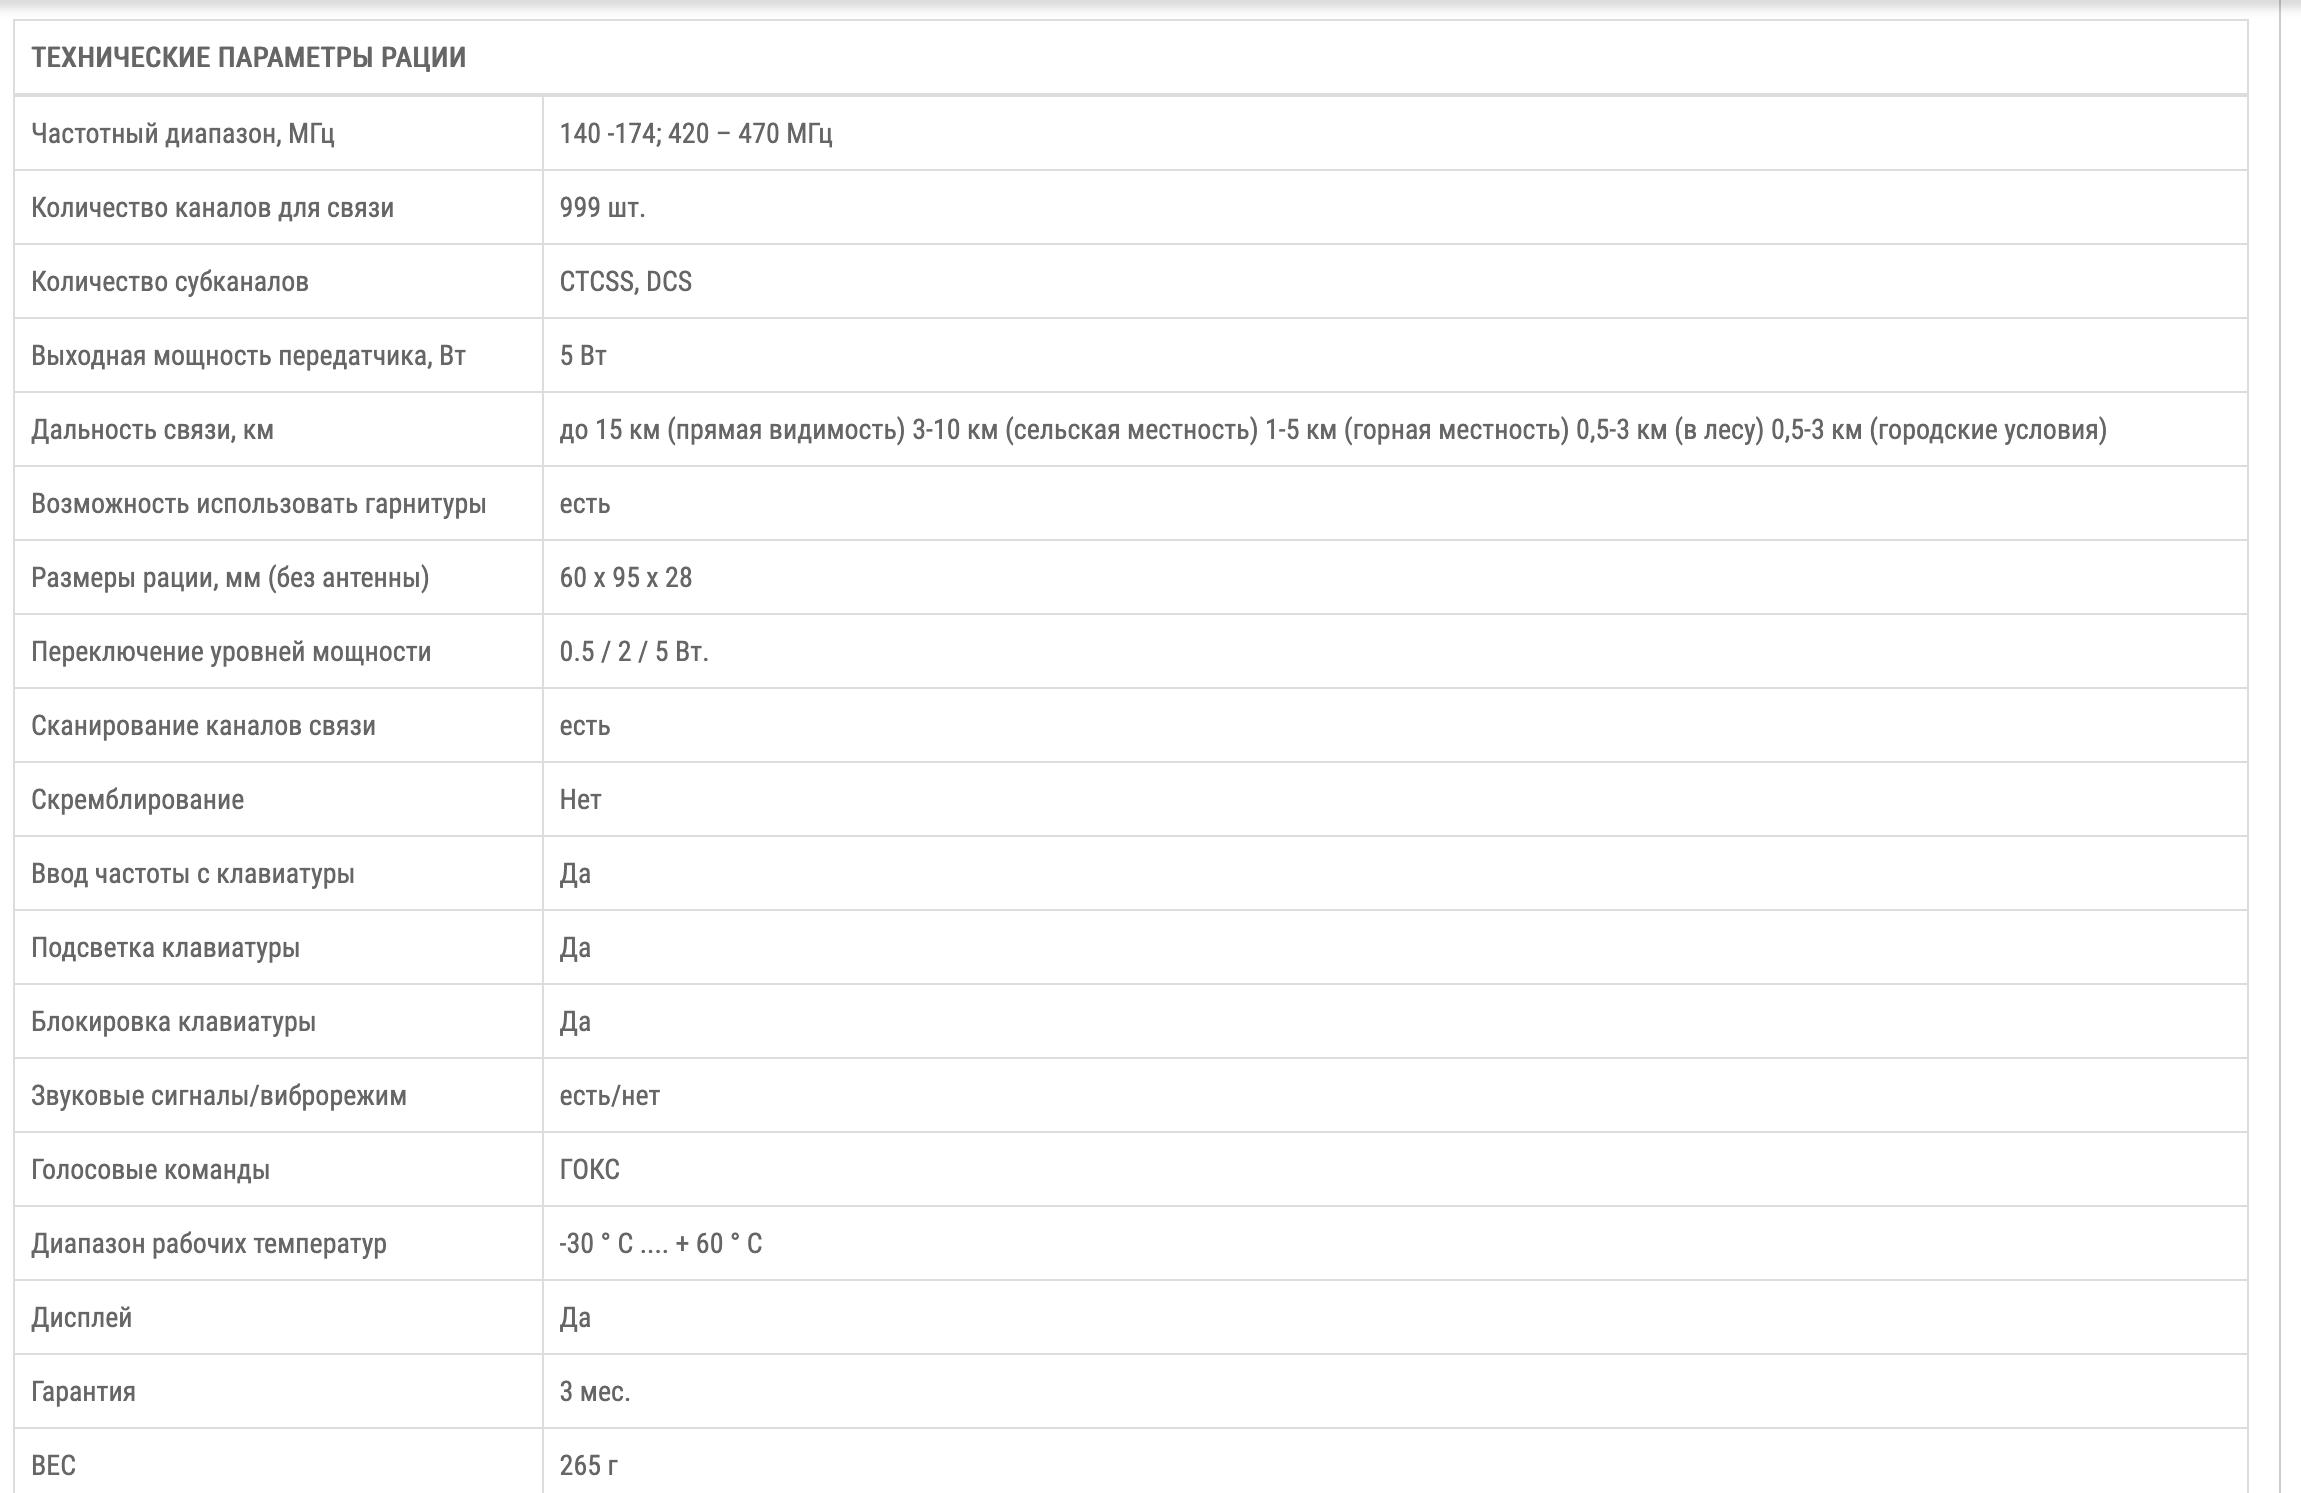Click the 0.5 / 2 / 5 Вт. power levels value

(x=634, y=652)
